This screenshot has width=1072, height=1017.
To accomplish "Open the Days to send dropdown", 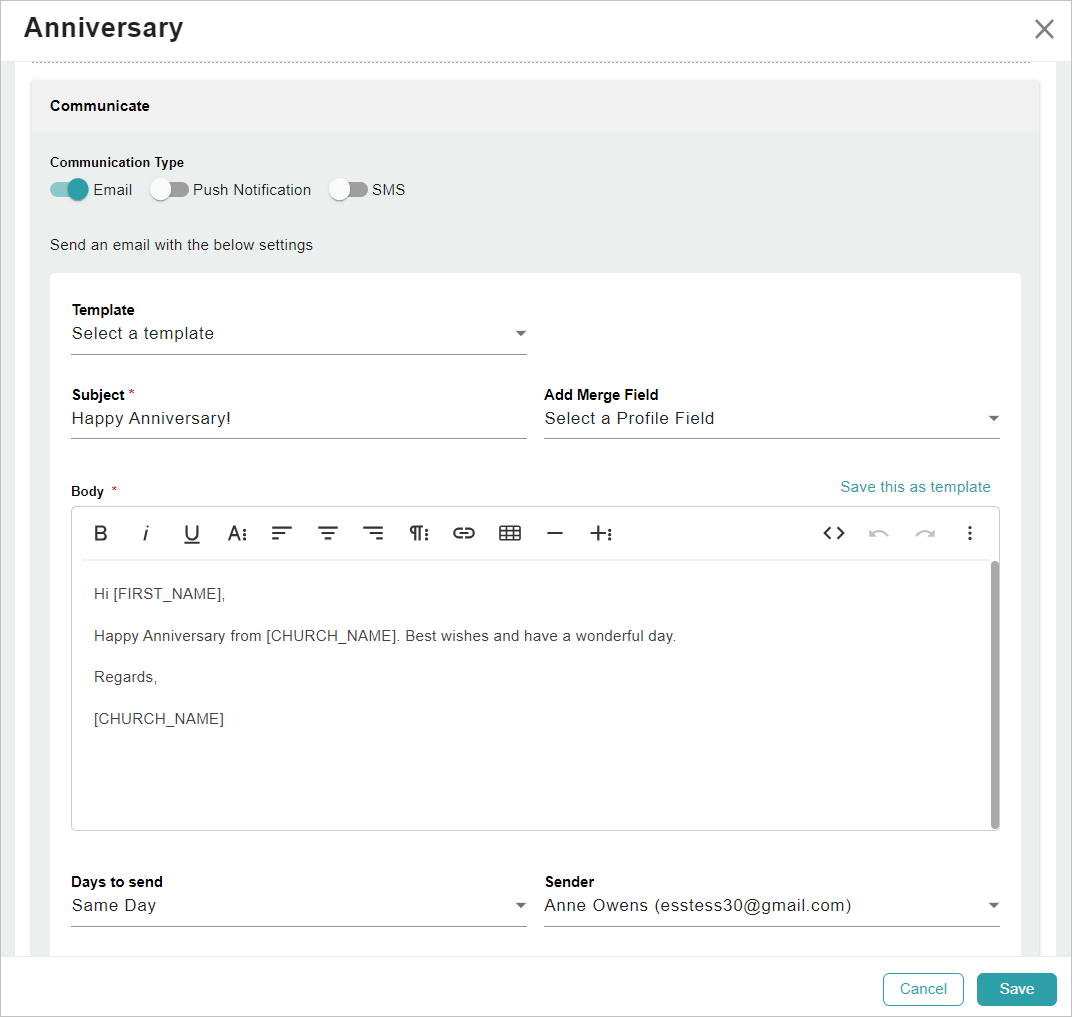I will 298,906.
